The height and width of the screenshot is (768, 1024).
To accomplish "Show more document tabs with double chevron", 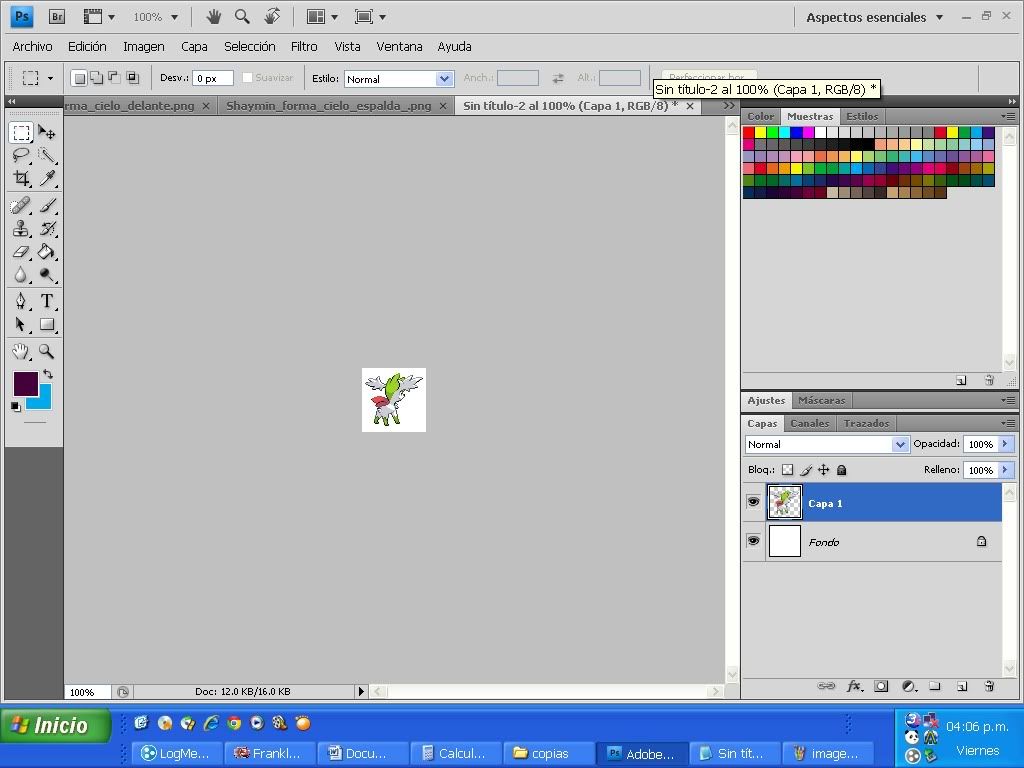I will 729,105.
